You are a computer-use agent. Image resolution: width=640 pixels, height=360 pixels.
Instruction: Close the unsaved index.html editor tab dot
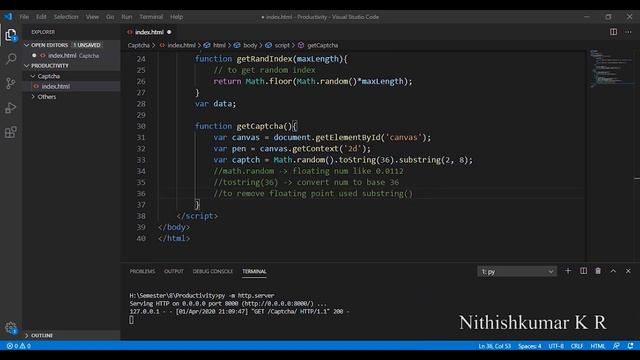click(x=169, y=32)
